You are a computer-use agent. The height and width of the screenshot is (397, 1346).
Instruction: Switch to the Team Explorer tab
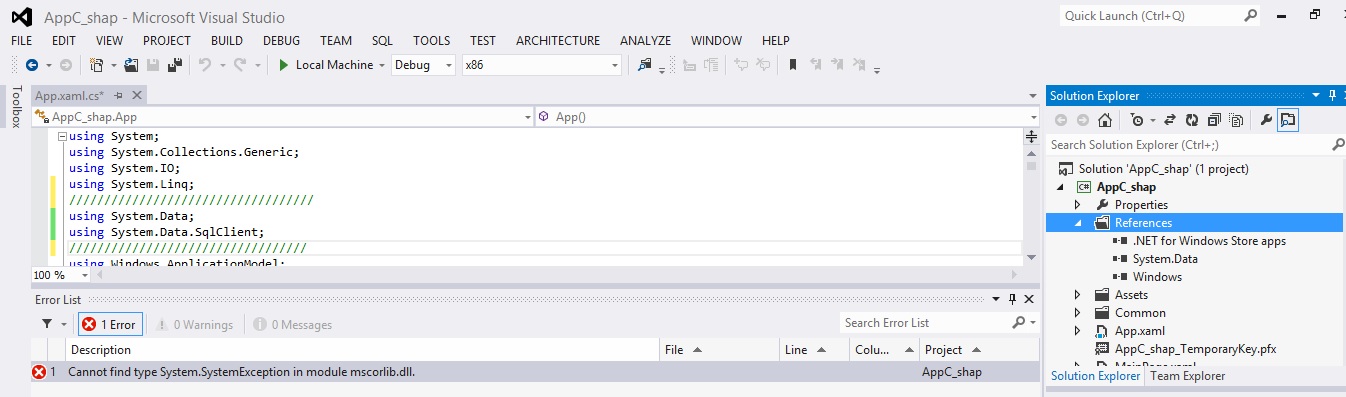tap(1187, 376)
